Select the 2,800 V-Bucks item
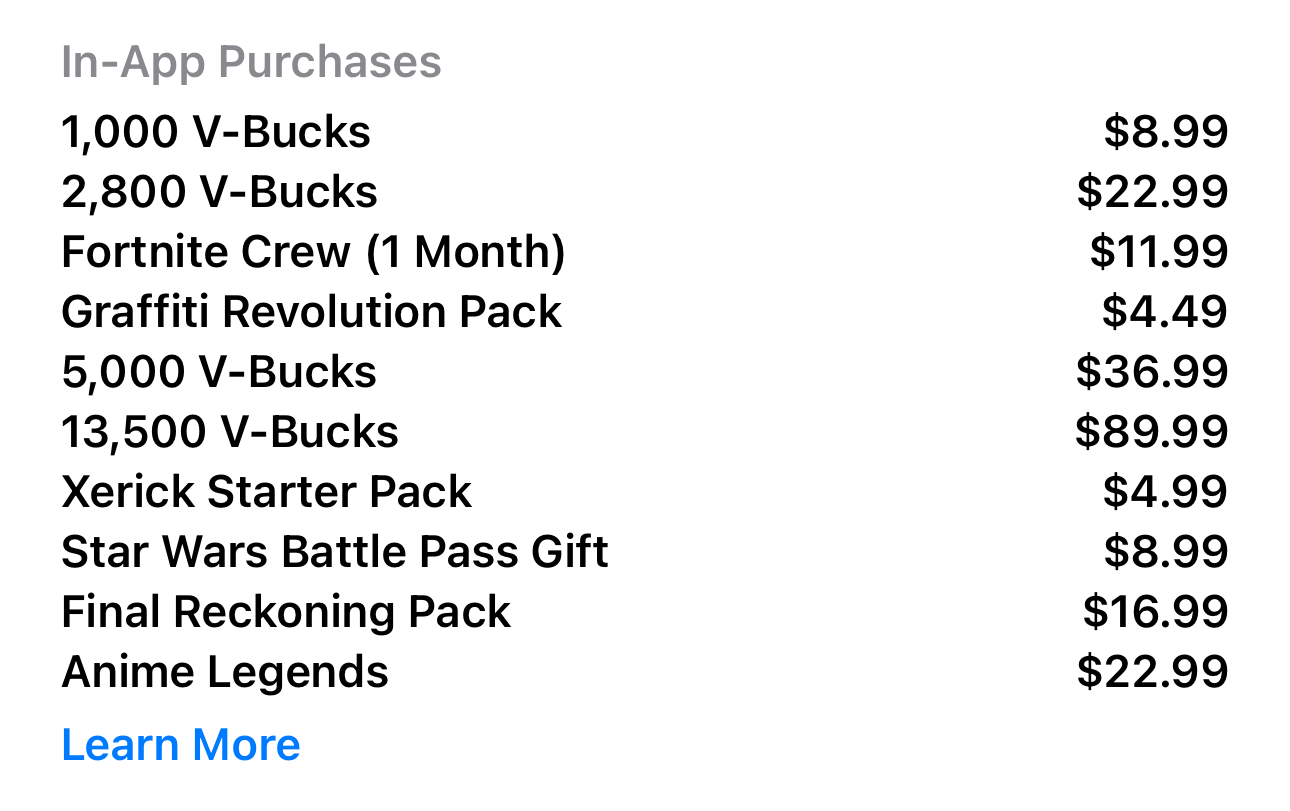The height and width of the screenshot is (811, 1290). 219,192
